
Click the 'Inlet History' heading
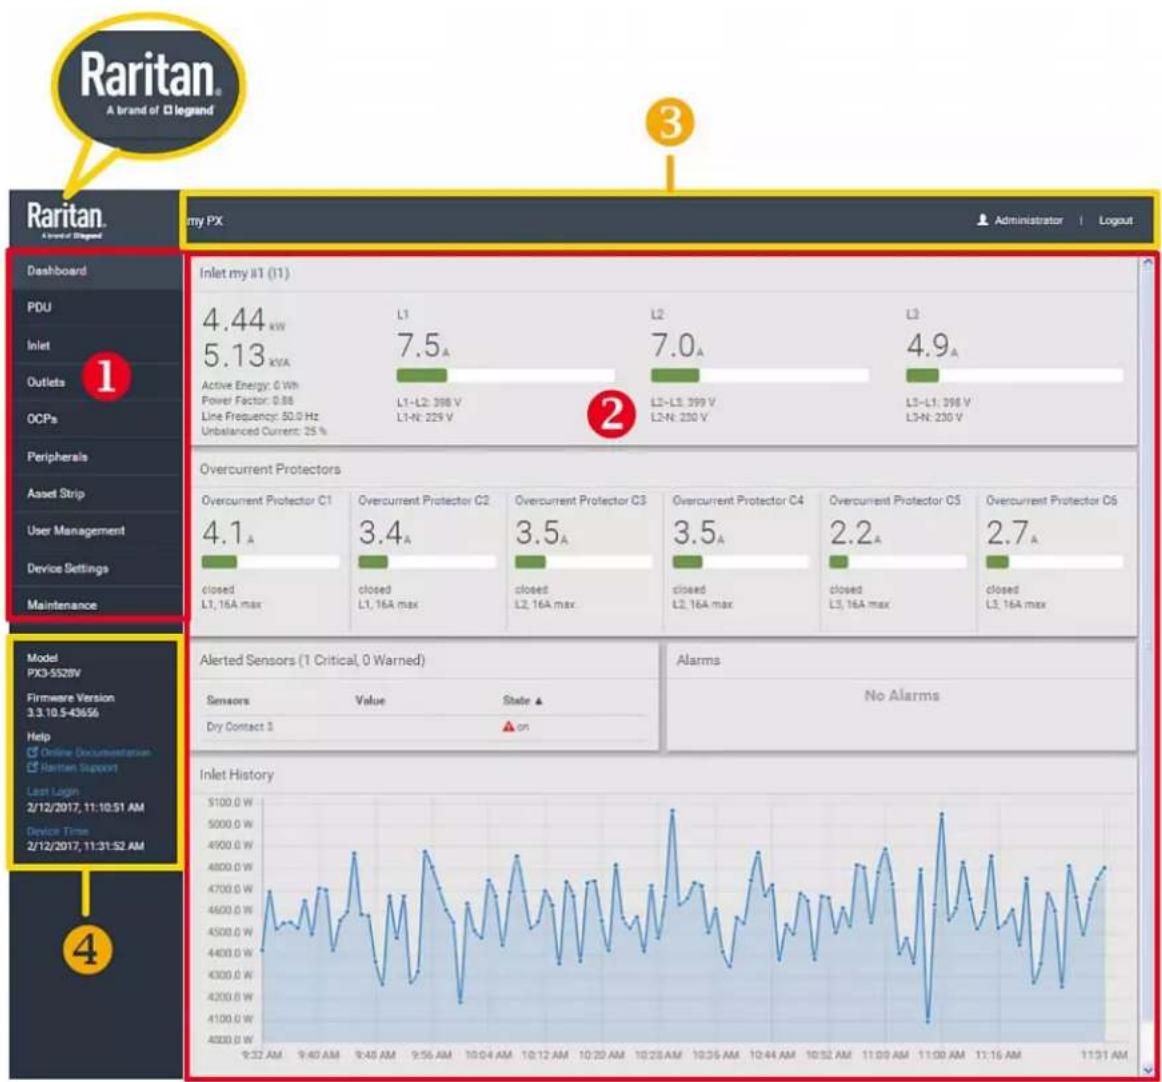[x=236, y=775]
